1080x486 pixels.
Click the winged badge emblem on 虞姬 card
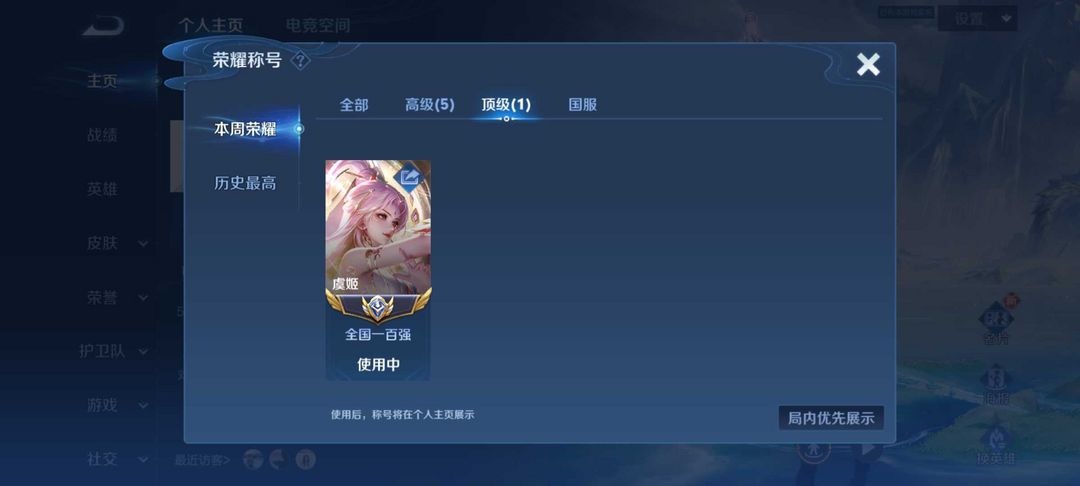click(x=378, y=306)
